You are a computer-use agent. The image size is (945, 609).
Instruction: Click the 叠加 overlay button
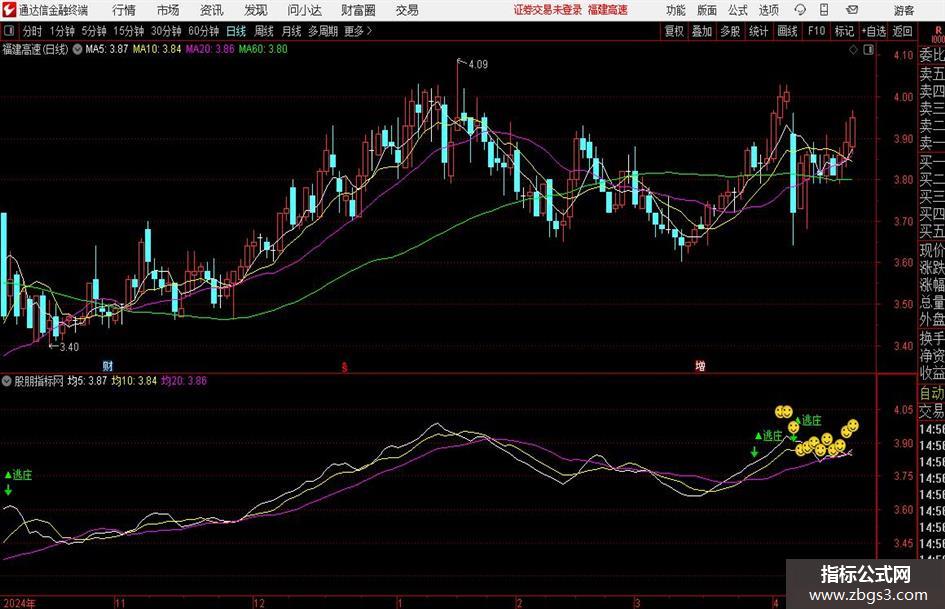702,31
